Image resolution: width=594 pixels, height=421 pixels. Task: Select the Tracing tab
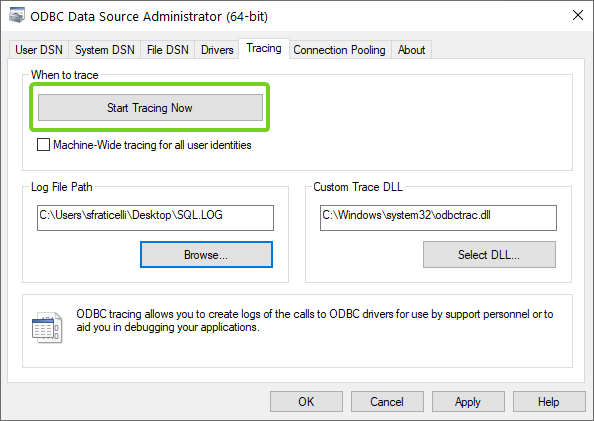point(264,48)
